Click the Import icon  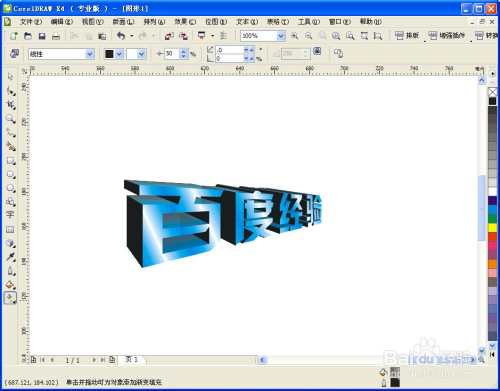click(169, 36)
